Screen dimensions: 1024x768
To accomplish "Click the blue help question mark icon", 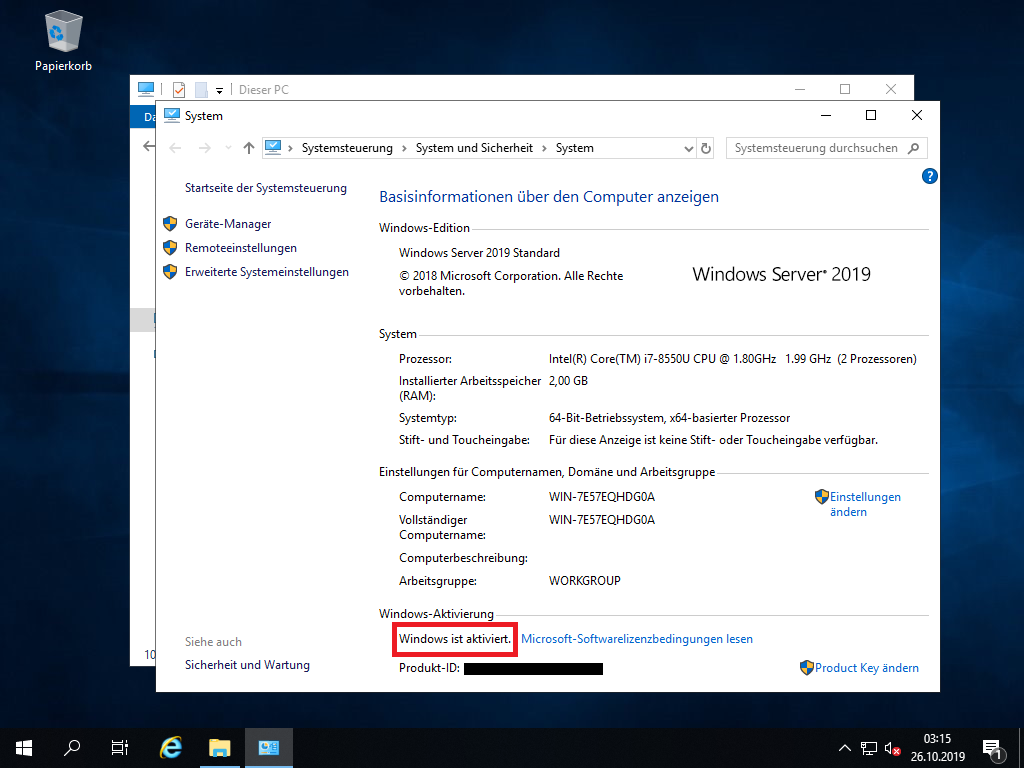I will 929,177.
